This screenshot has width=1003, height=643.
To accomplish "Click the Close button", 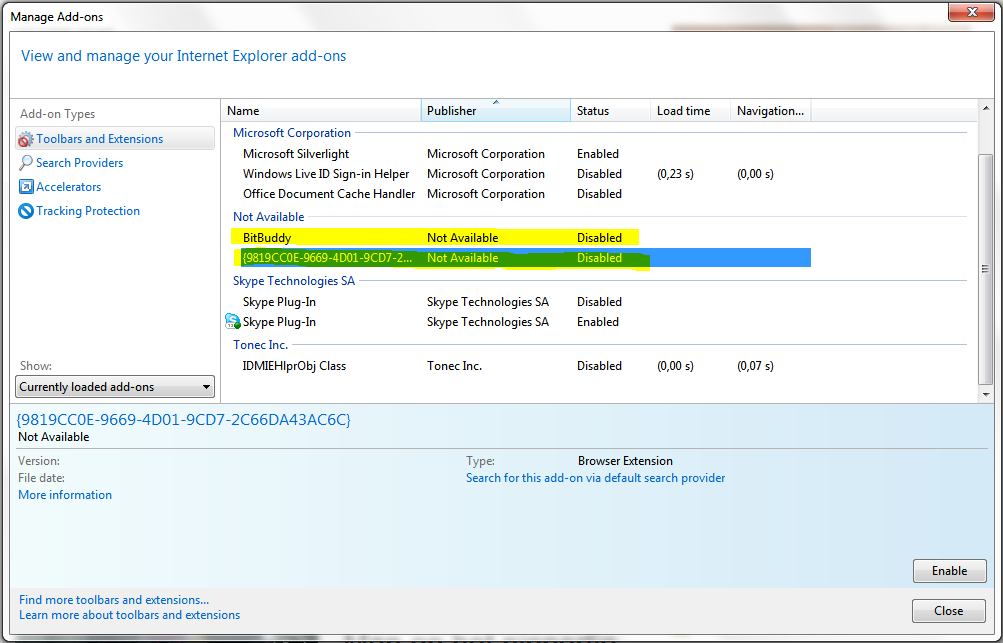I will click(x=949, y=611).
